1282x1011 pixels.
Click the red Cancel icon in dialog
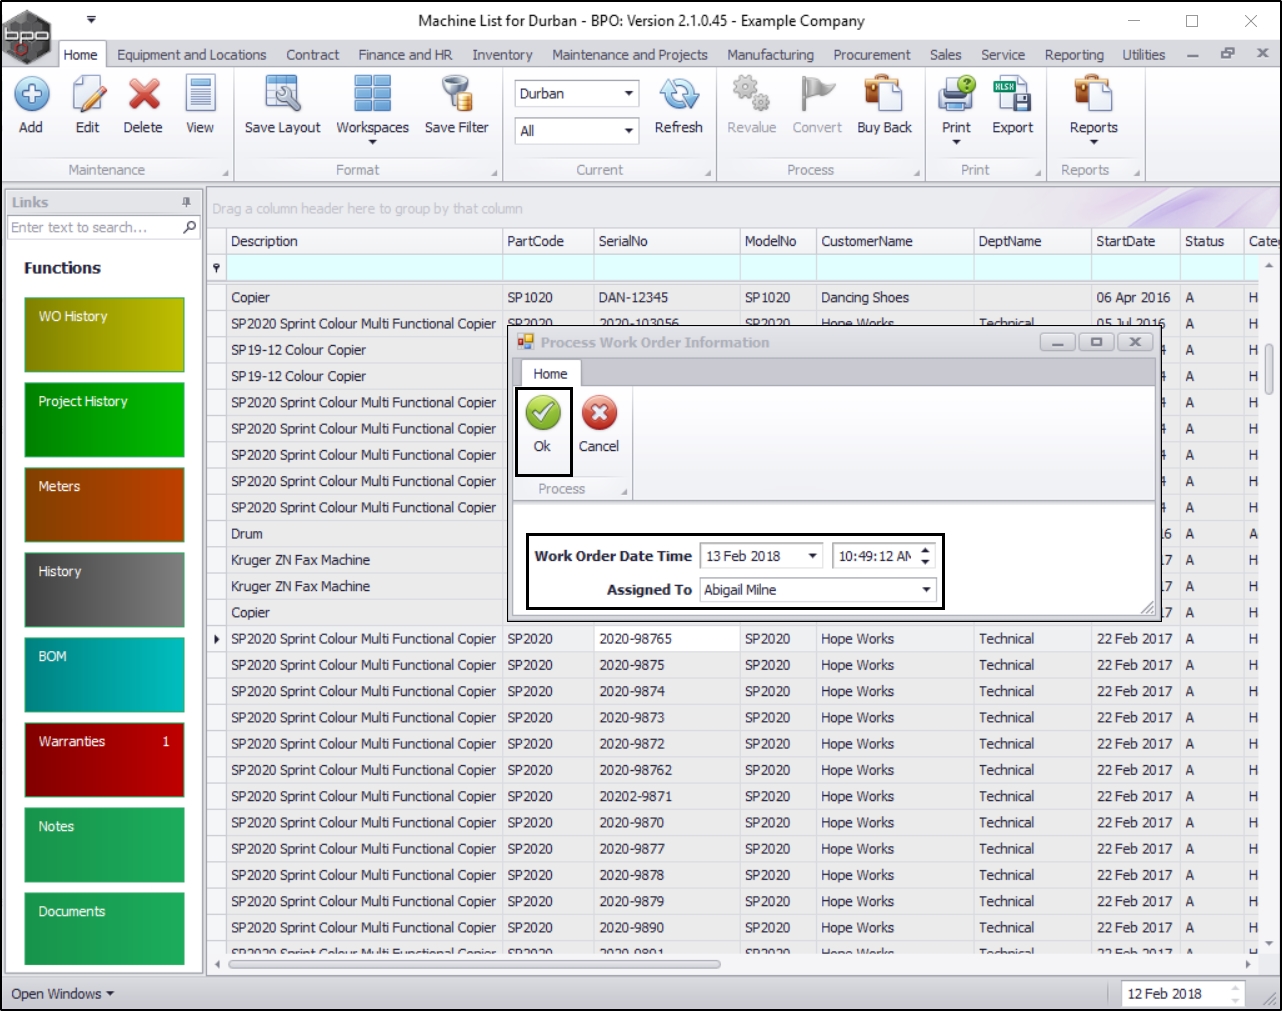599,414
